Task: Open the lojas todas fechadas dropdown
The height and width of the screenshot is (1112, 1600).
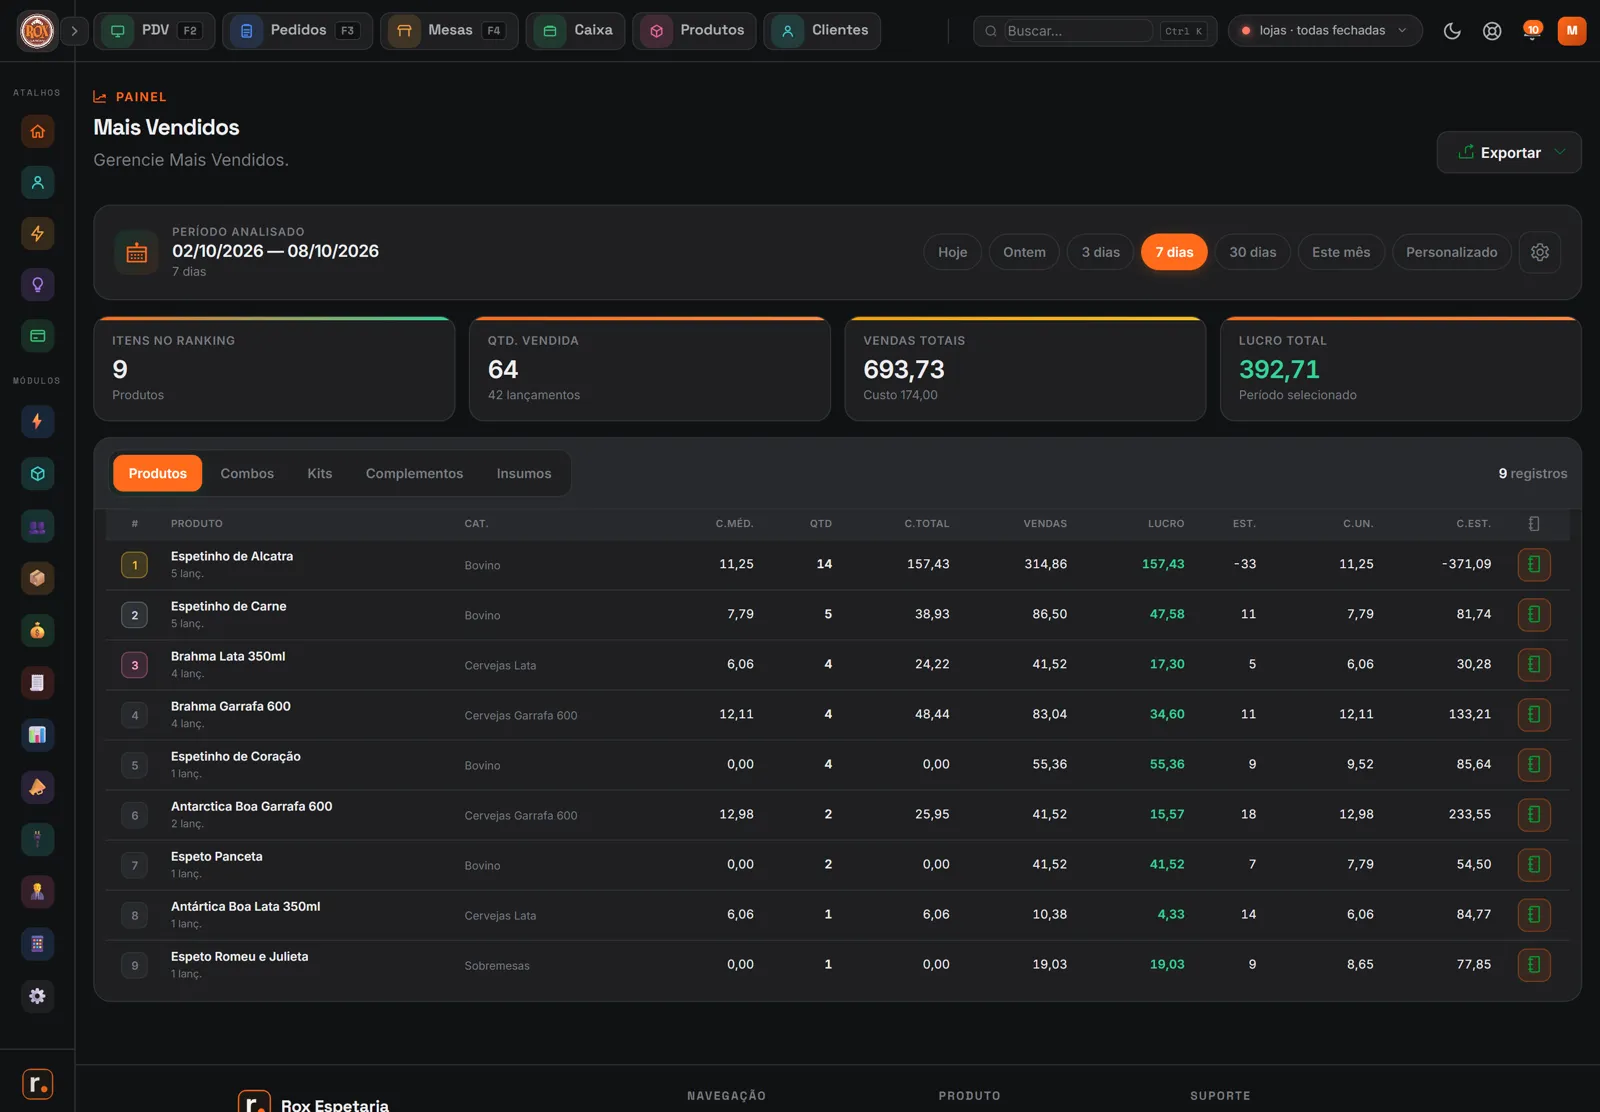Action: click(1324, 31)
